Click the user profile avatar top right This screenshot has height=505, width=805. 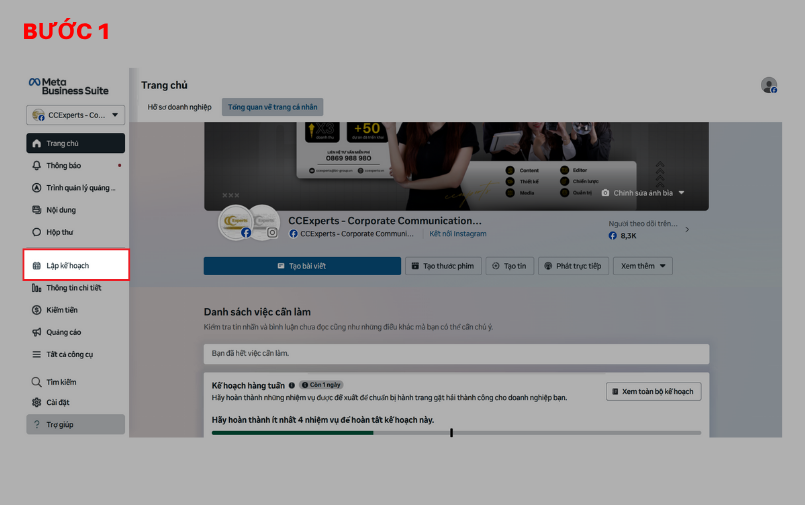(x=768, y=86)
